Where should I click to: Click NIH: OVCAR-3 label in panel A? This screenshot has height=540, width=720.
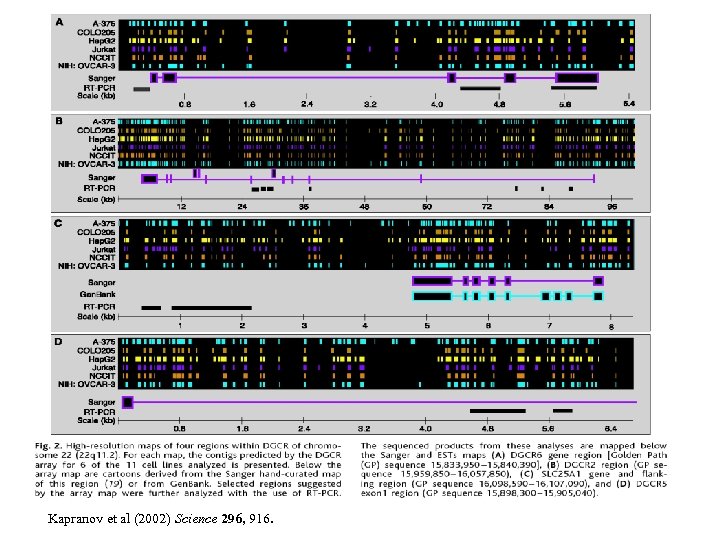(x=87, y=66)
